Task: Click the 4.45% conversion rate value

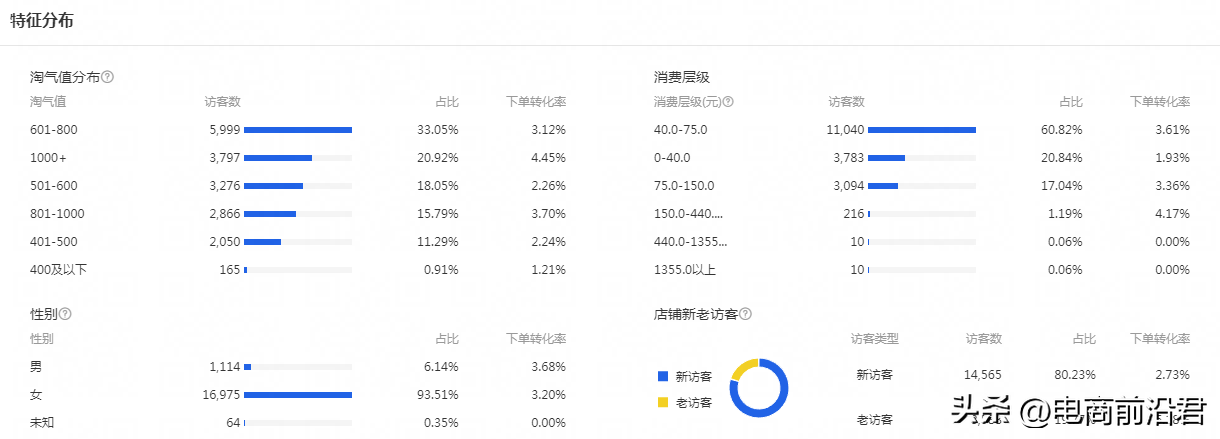Action: [x=549, y=158]
